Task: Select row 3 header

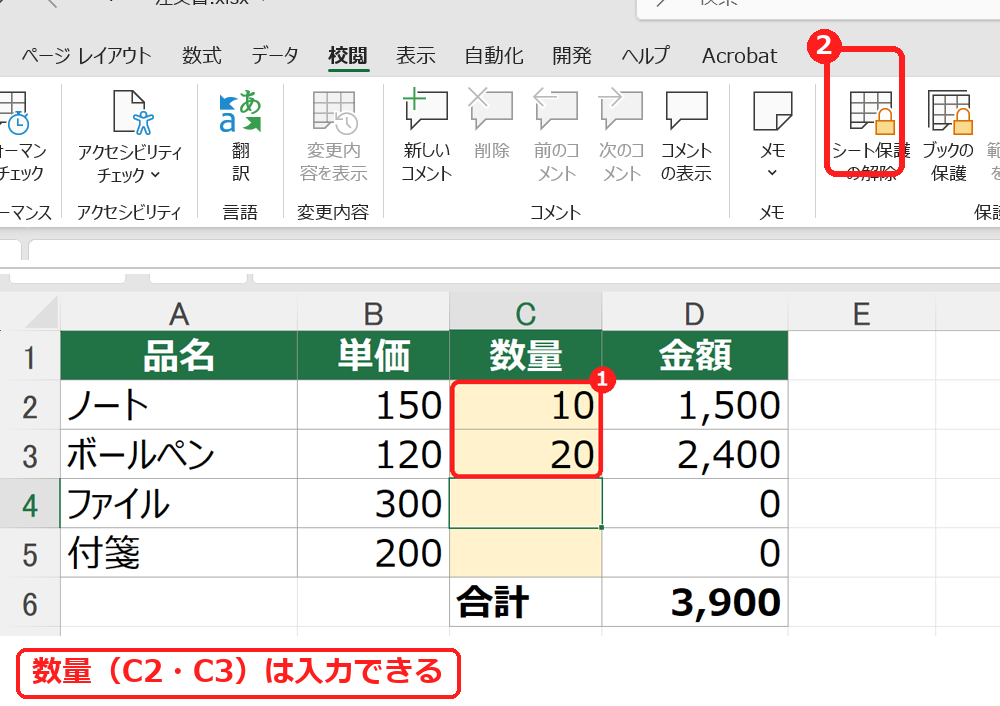Action: click(x=29, y=455)
